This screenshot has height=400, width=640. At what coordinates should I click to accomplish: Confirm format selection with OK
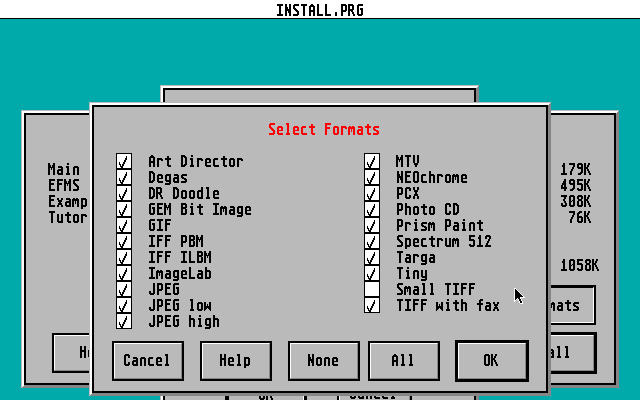(492, 361)
